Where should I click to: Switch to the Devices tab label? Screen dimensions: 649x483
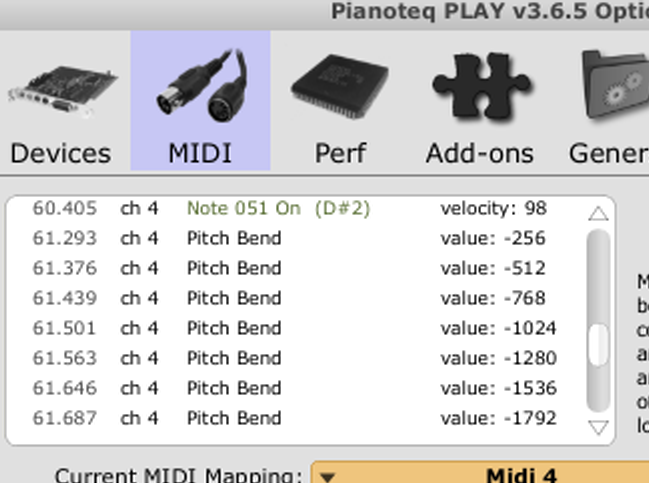(61, 153)
